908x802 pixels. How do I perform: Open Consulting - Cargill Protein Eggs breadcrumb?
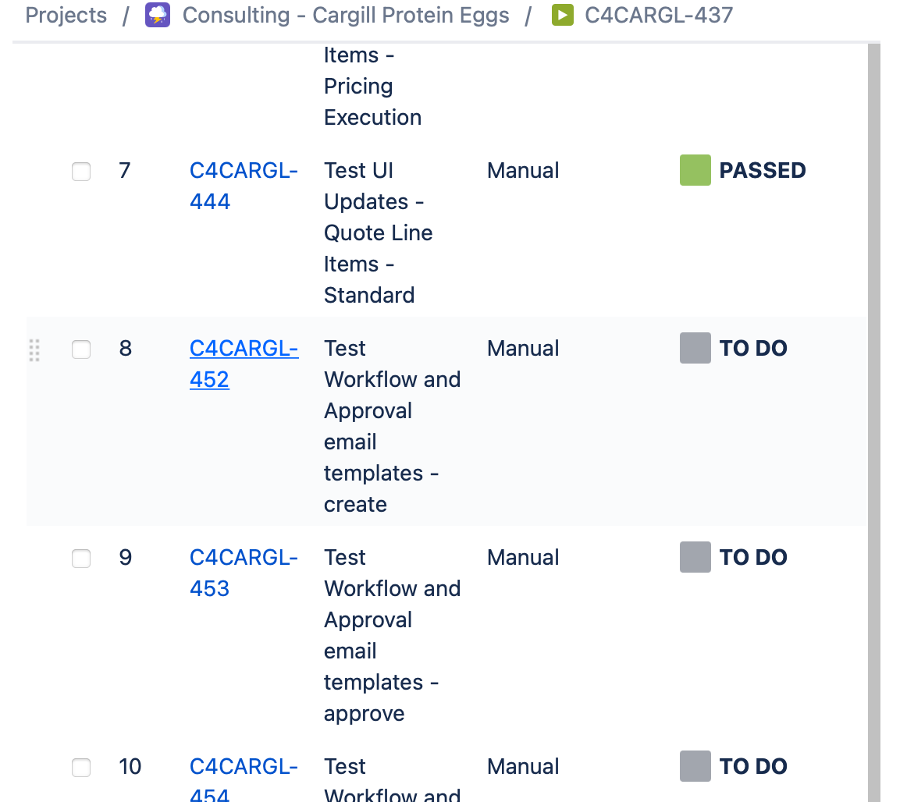tap(345, 15)
